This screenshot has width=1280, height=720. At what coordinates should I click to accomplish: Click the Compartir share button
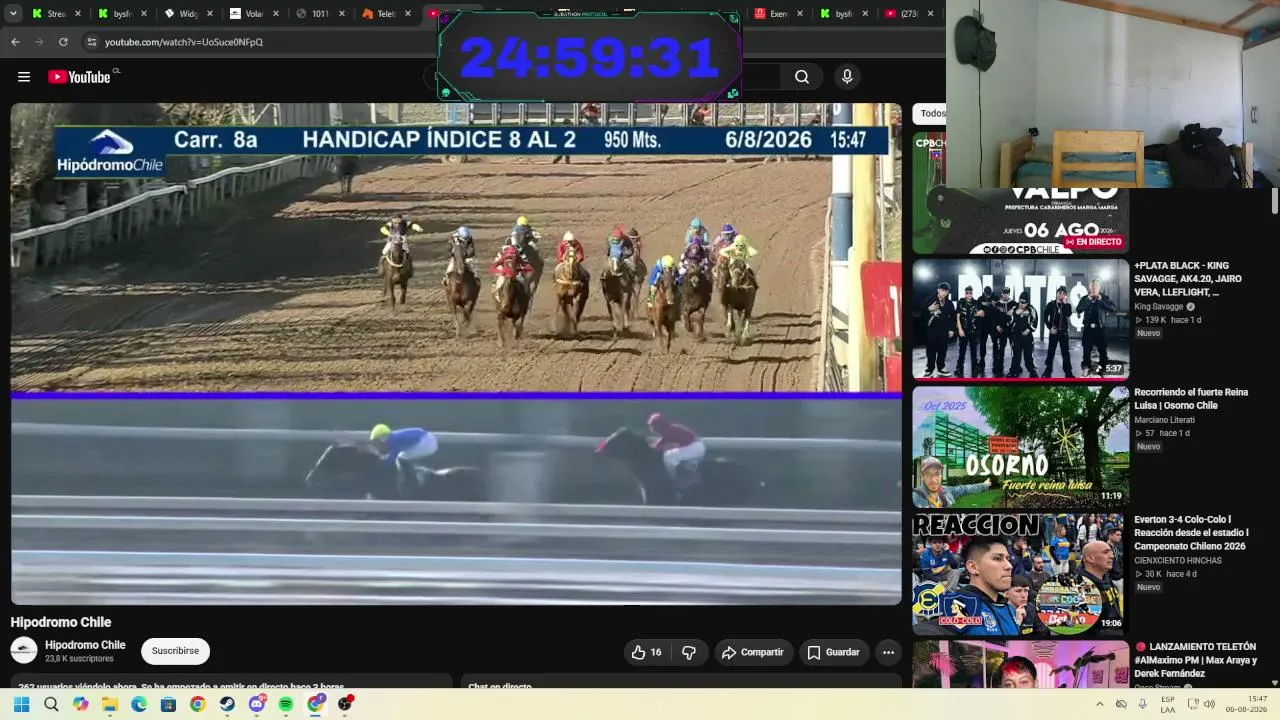(x=754, y=652)
